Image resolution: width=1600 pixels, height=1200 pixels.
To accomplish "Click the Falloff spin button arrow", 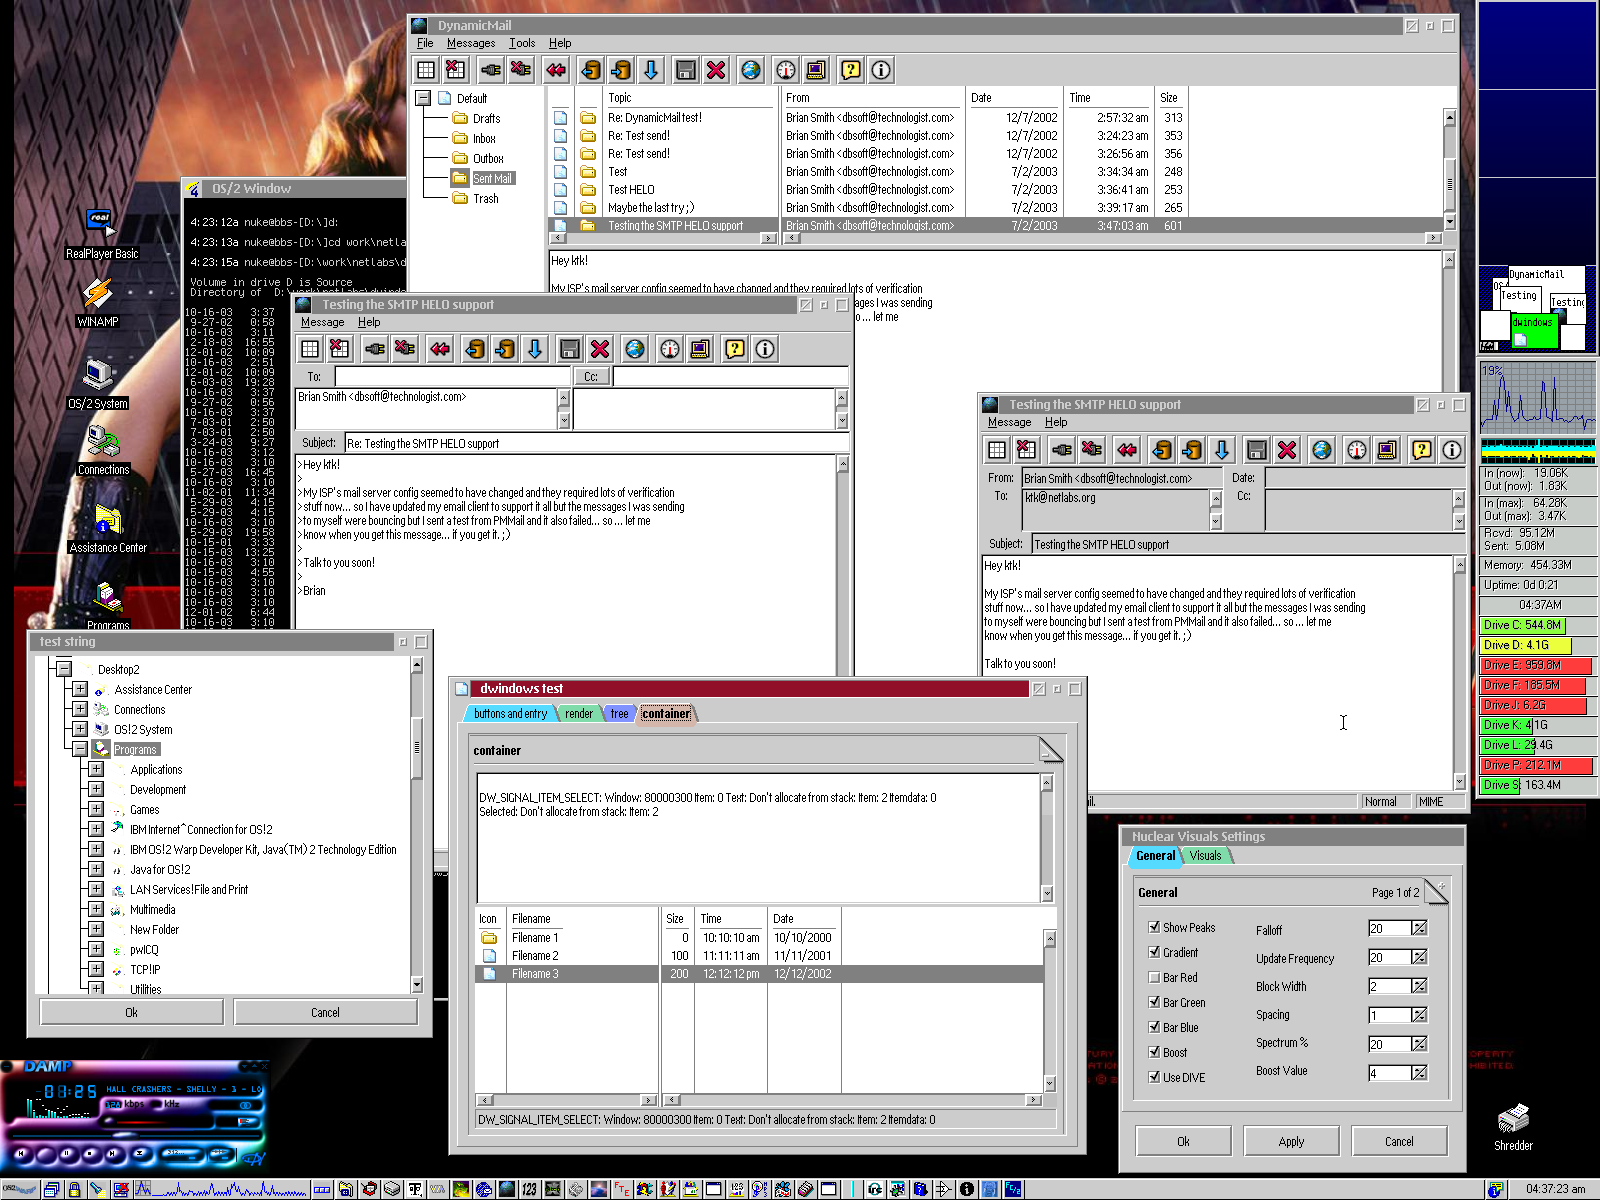I will (1419, 929).
